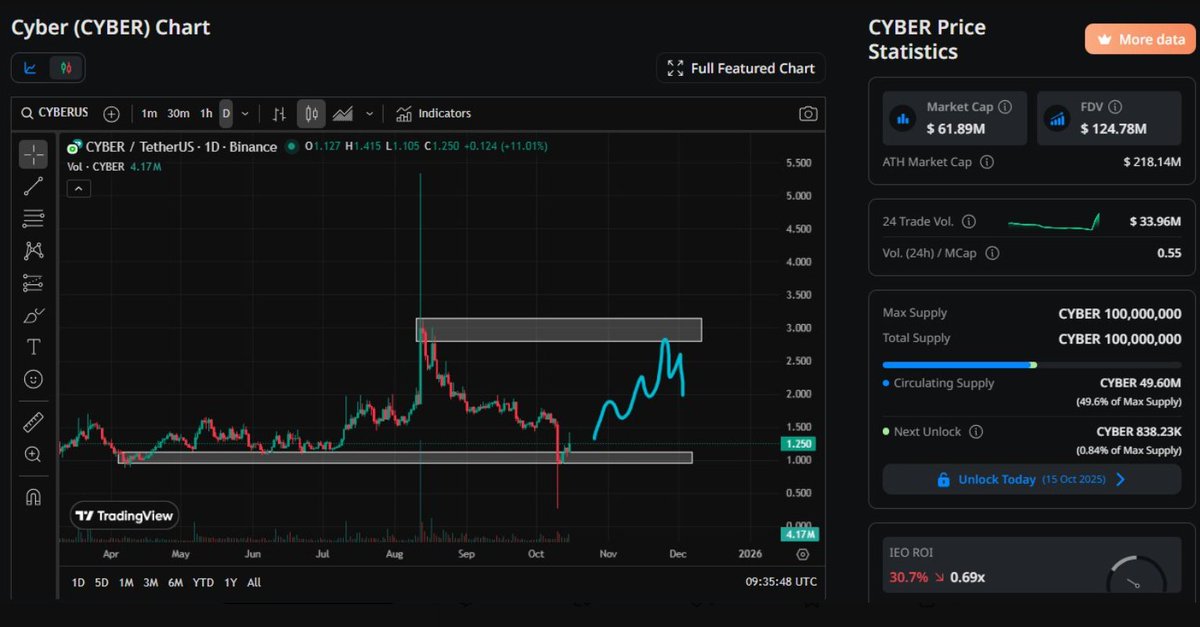The image size is (1200, 627).
Task: Select the 1h timeframe
Action: [206, 114]
